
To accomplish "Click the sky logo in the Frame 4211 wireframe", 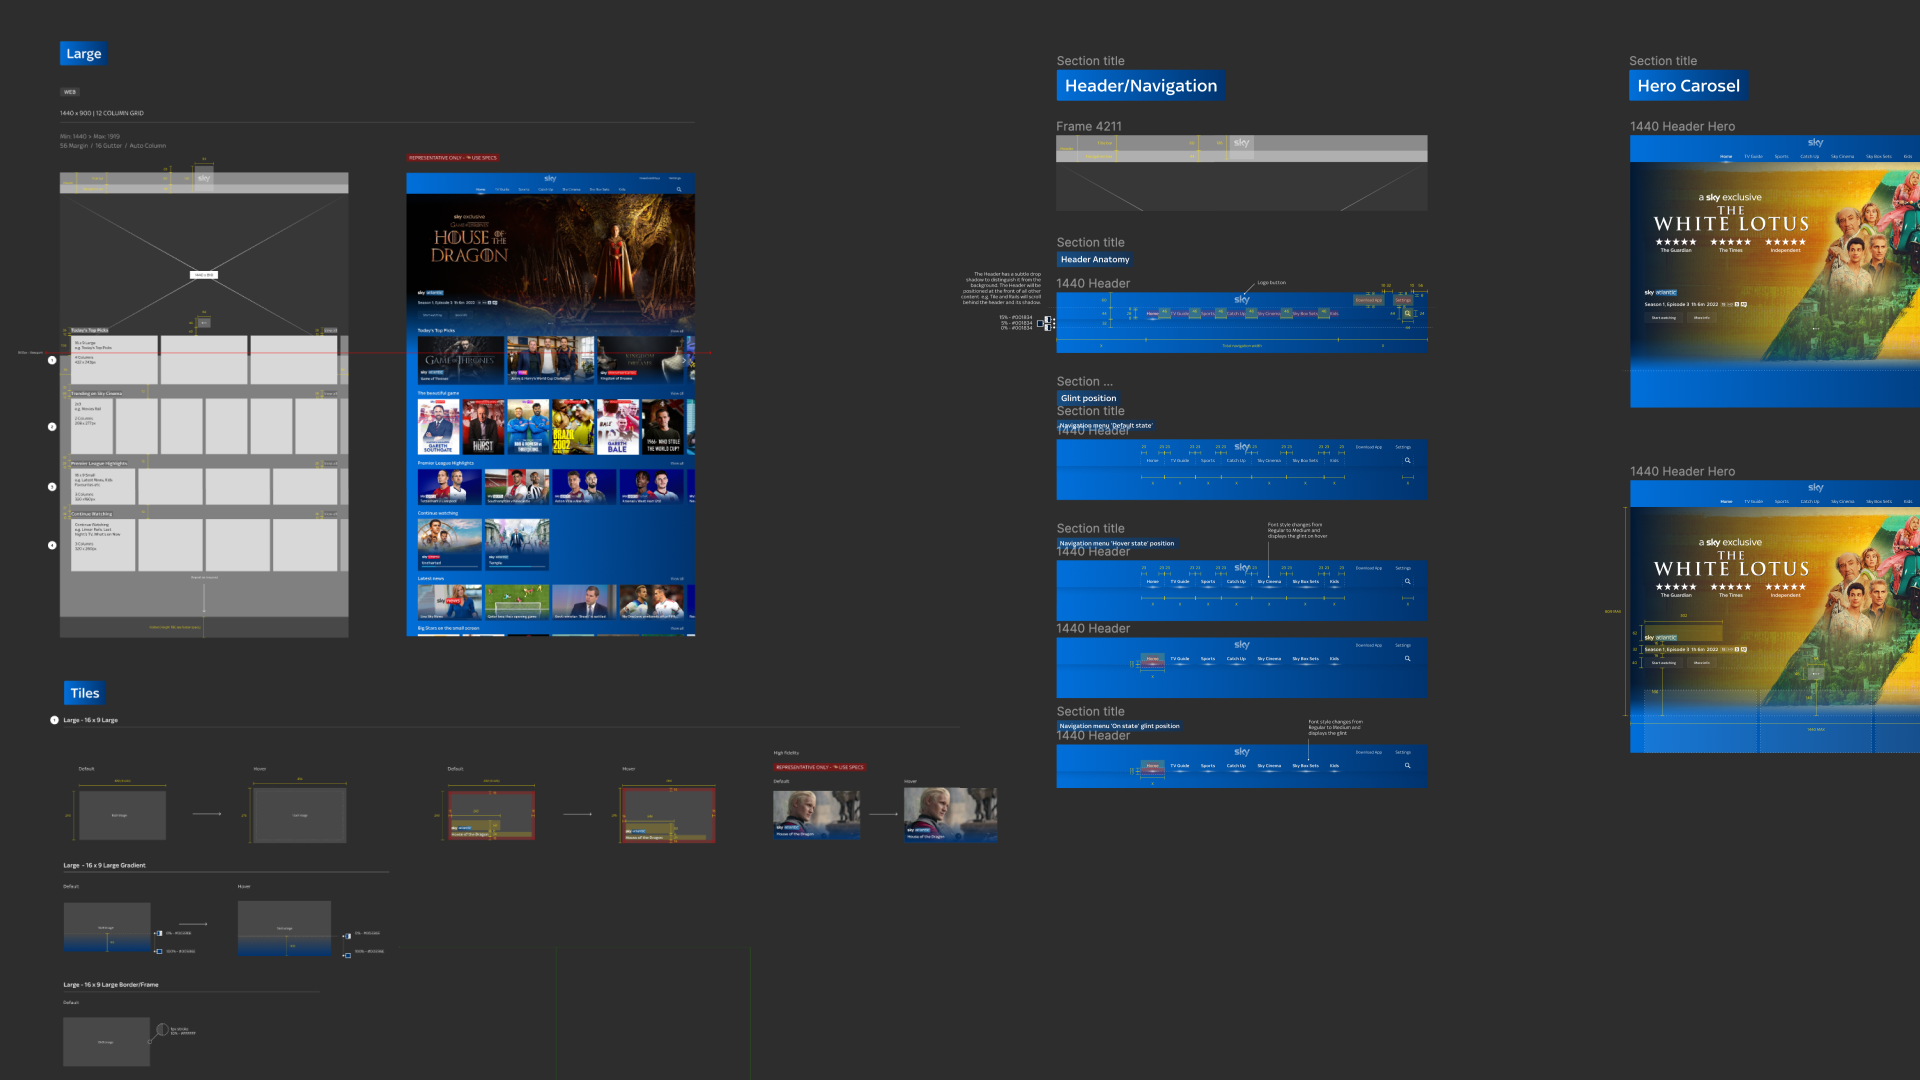I will (x=1241, y=143).
